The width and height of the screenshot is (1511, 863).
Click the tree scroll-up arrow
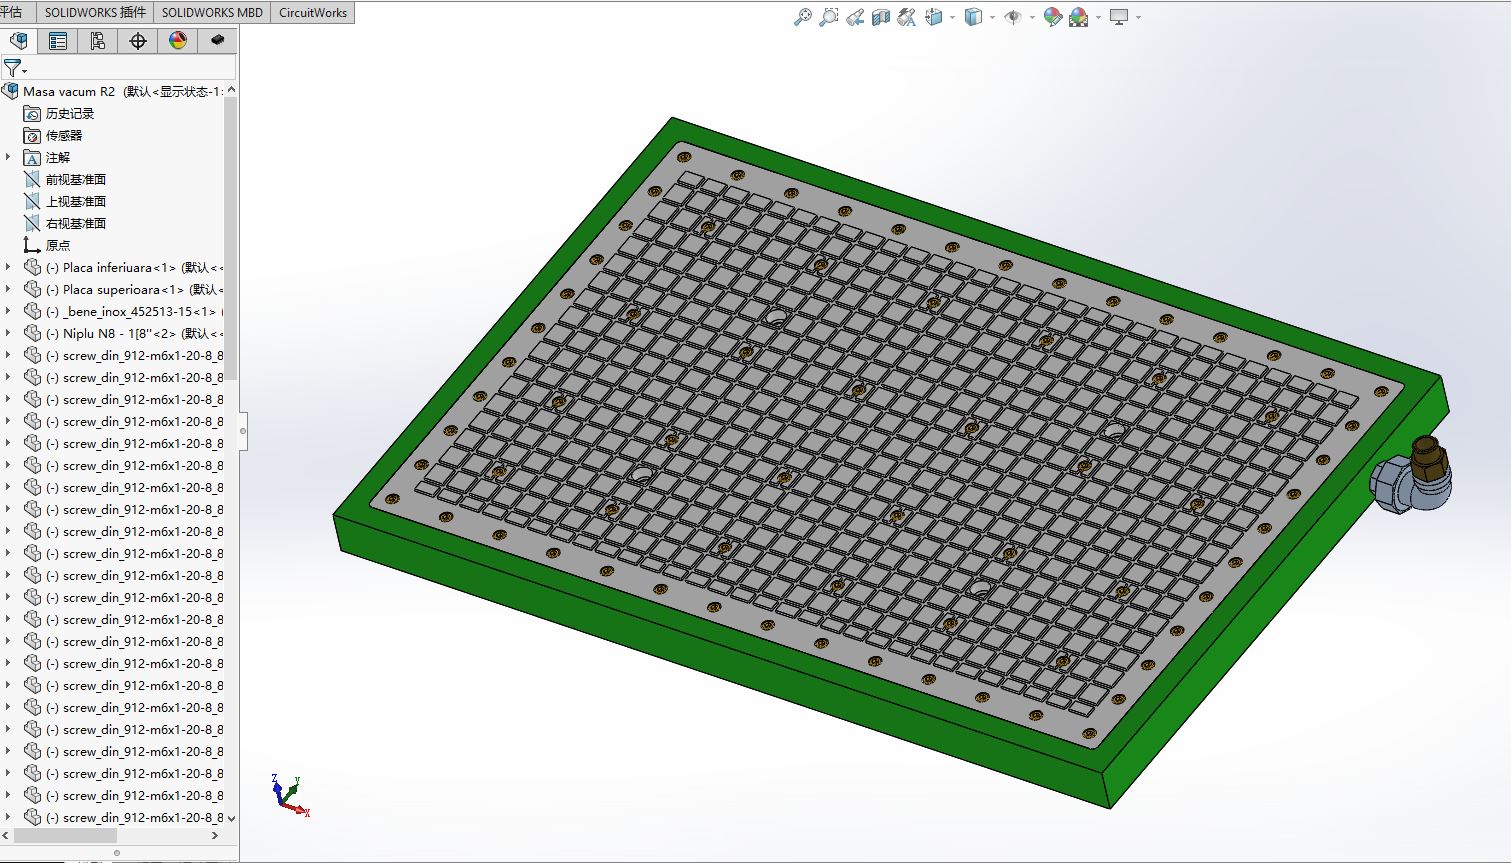(231, 90)
